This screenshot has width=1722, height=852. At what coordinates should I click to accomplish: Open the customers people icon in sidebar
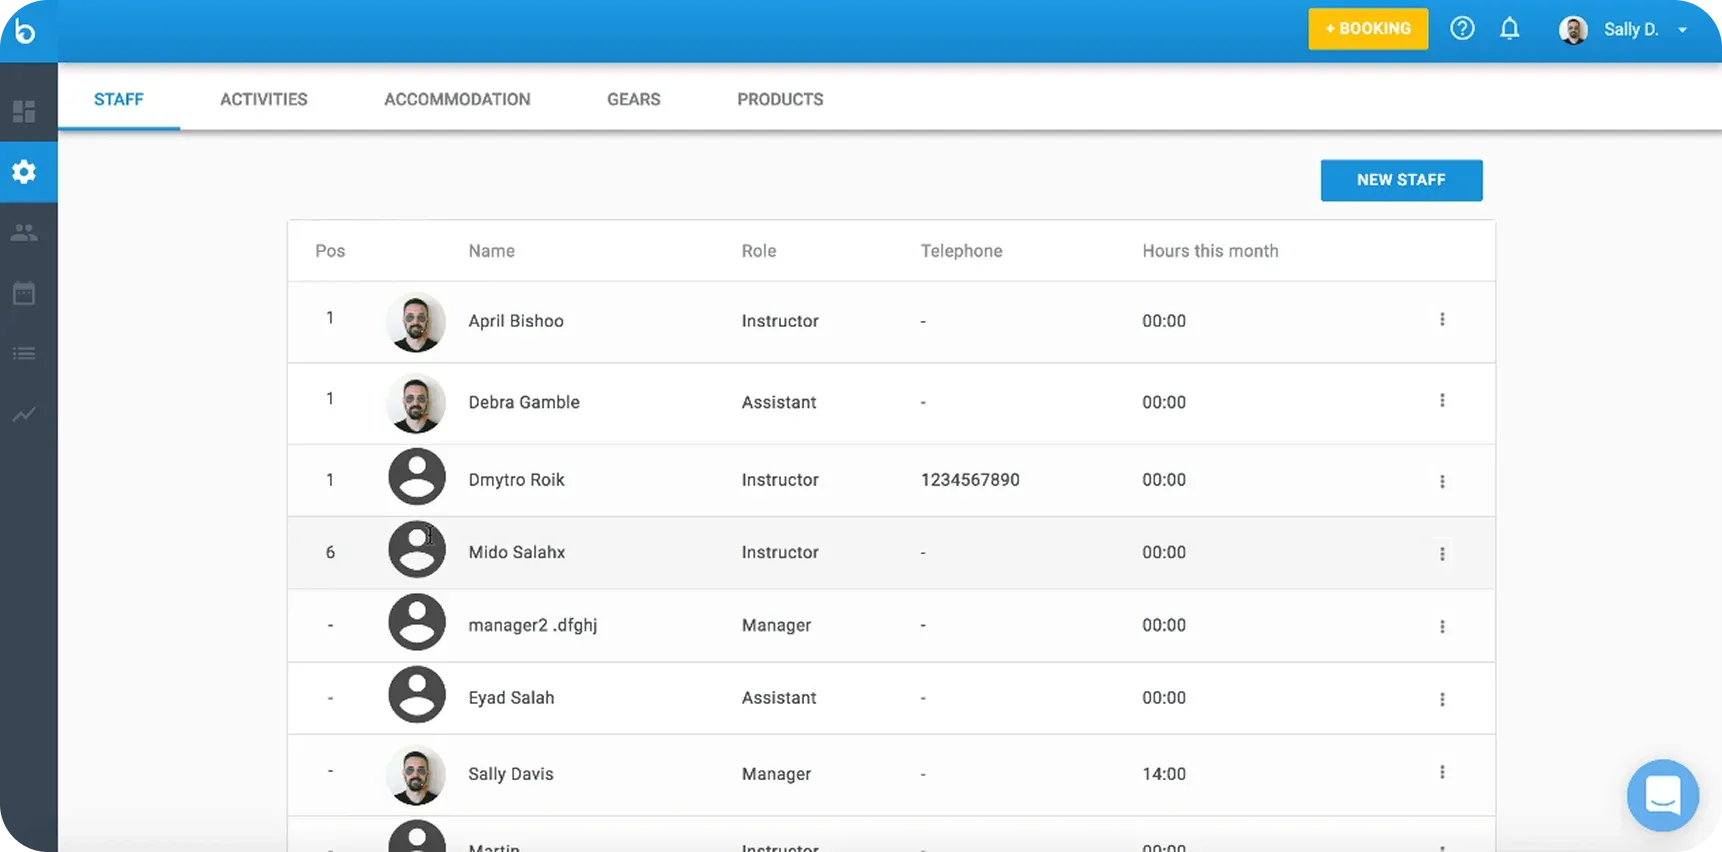(24, 233)
